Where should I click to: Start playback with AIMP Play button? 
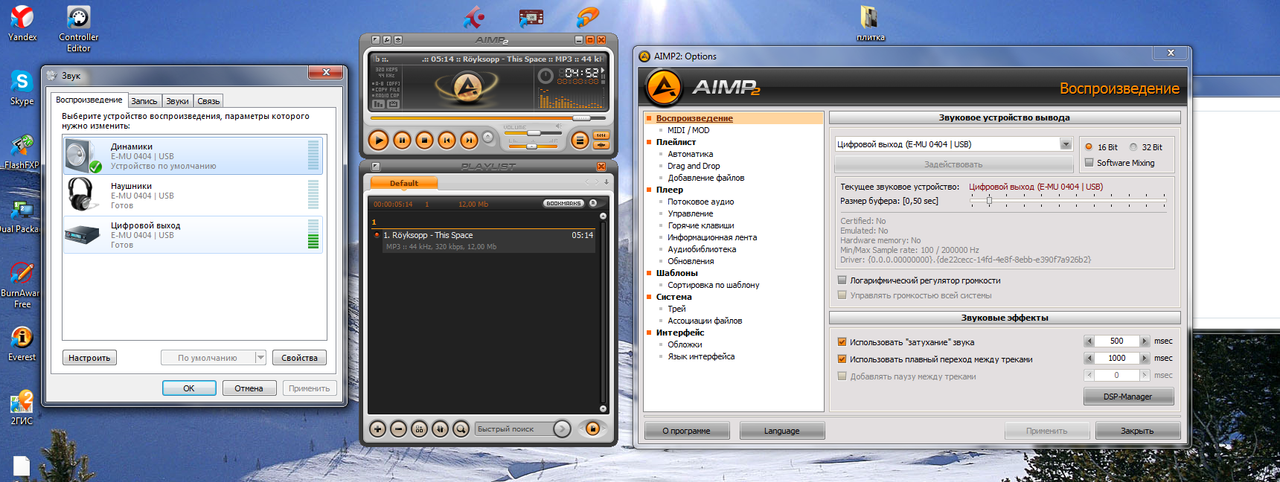378,140
